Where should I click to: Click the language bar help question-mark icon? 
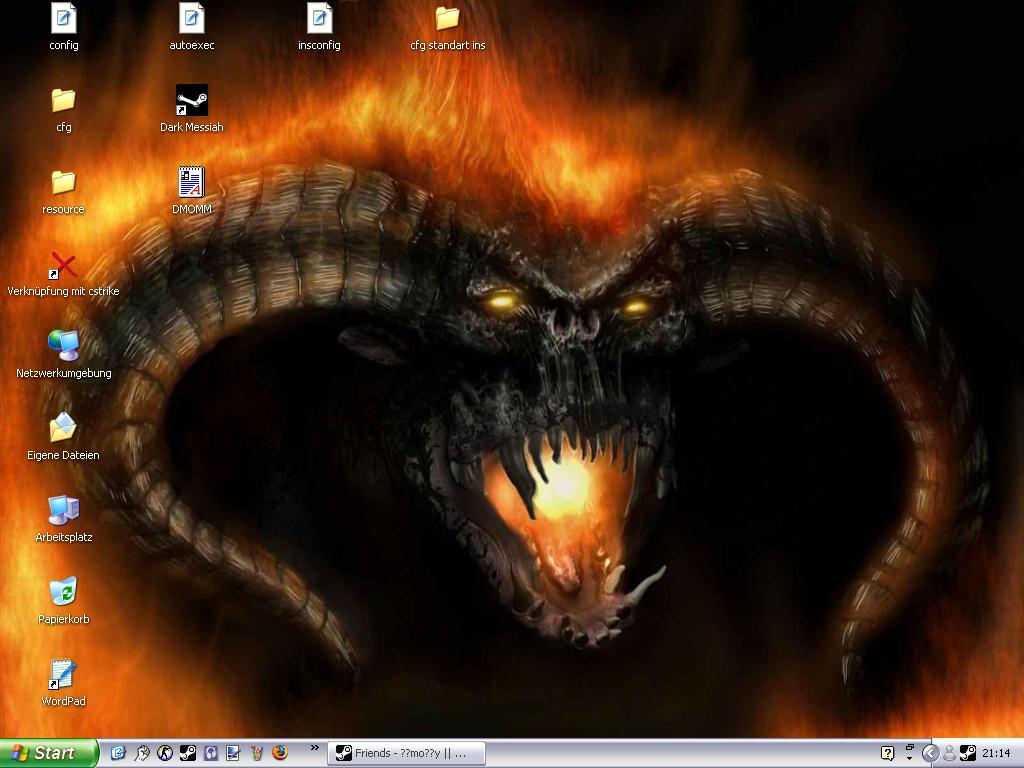point(887,754)
